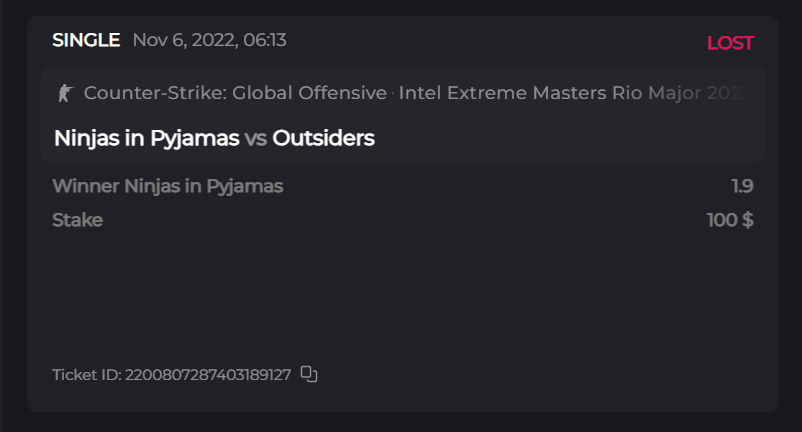Click the 06:13 time stamp

[x=264, y=40]
